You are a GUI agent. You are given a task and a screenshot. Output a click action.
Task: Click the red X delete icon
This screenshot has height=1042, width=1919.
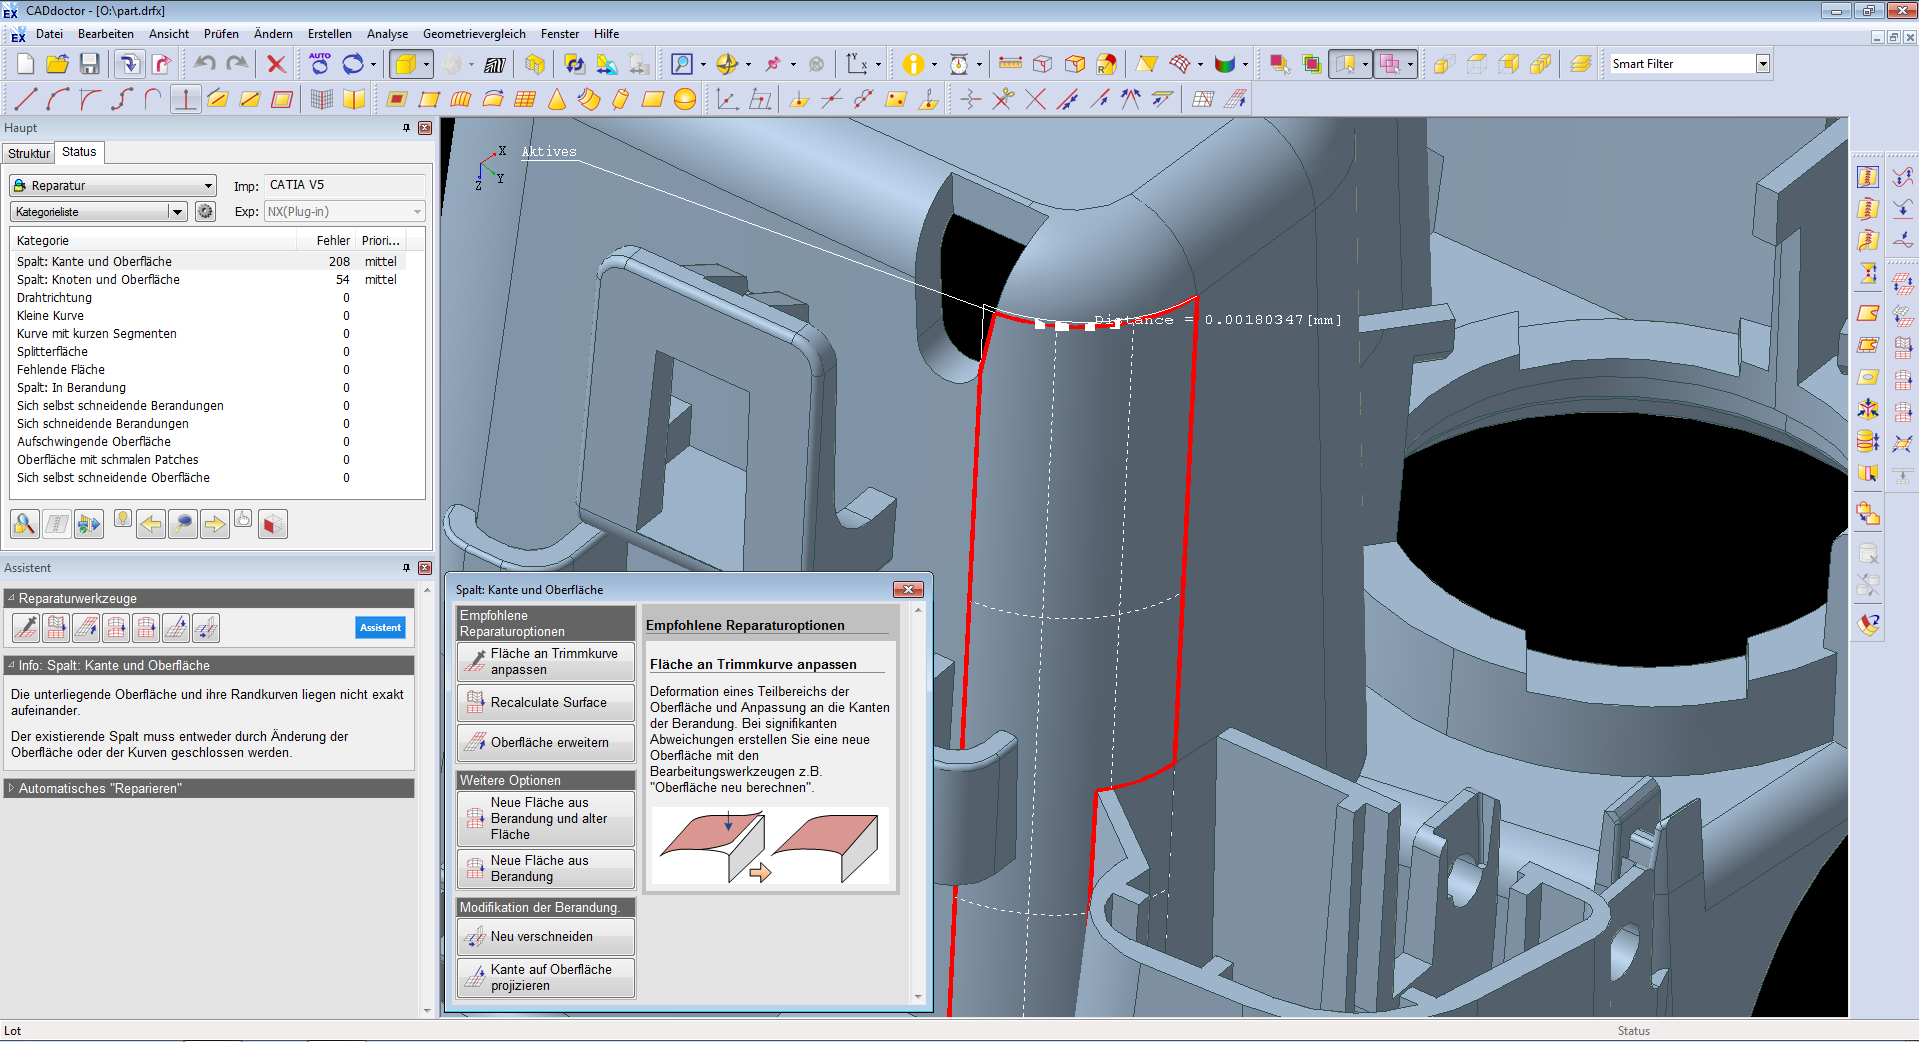[276, 64]
